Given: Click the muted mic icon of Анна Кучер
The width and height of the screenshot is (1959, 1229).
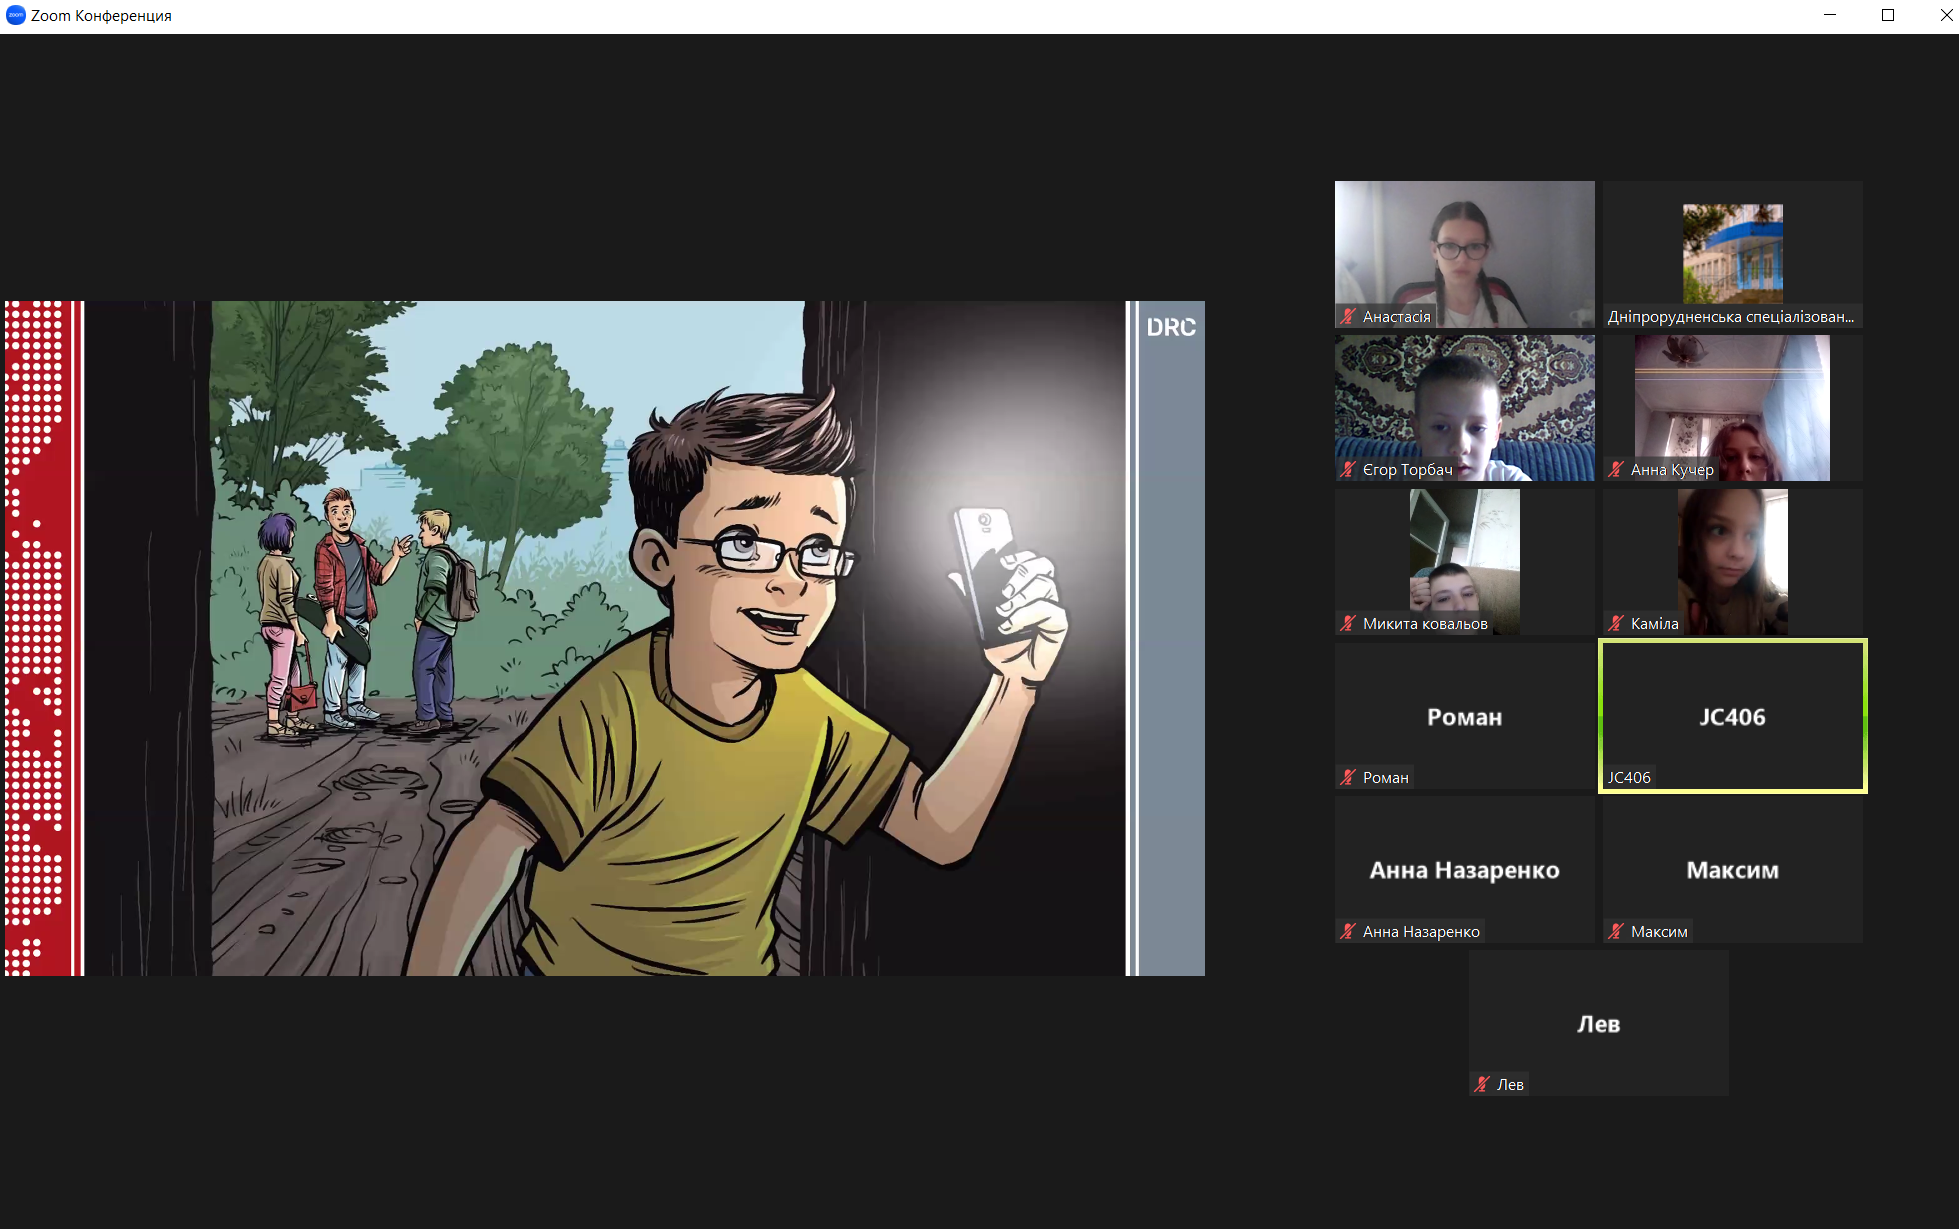Looking at the screenshot, I should [1616, 470].
